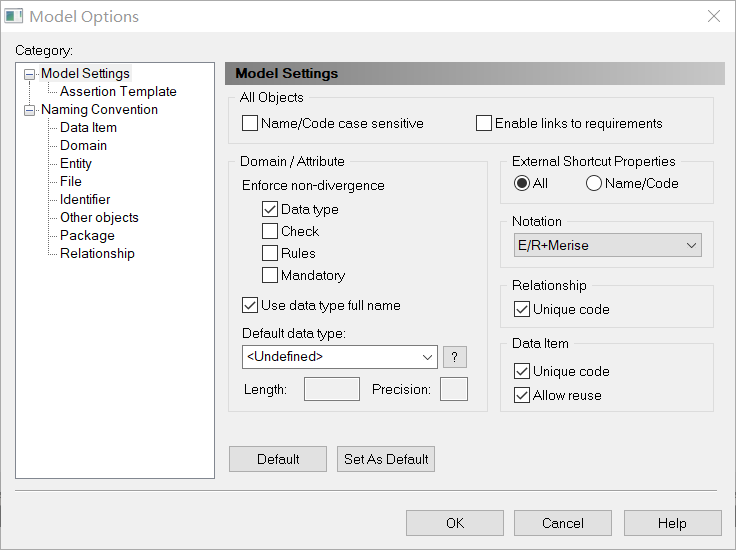Open Identifier naming convention

pos(85,199)
